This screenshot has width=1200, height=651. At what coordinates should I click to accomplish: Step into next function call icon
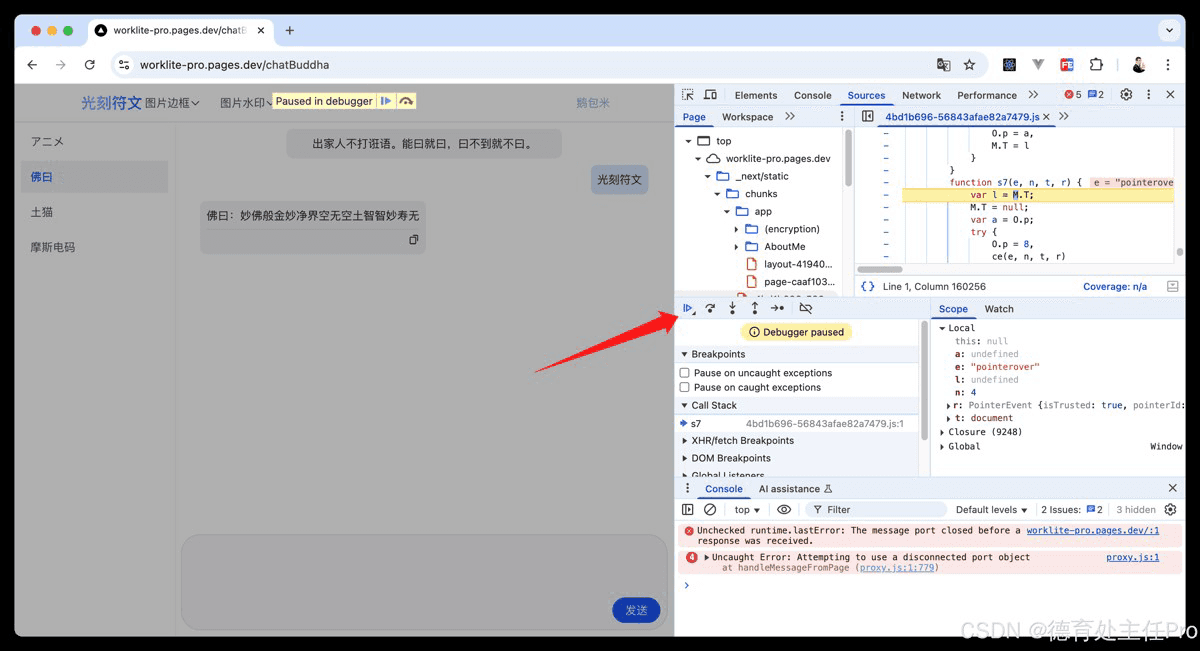tap(732, 308)
